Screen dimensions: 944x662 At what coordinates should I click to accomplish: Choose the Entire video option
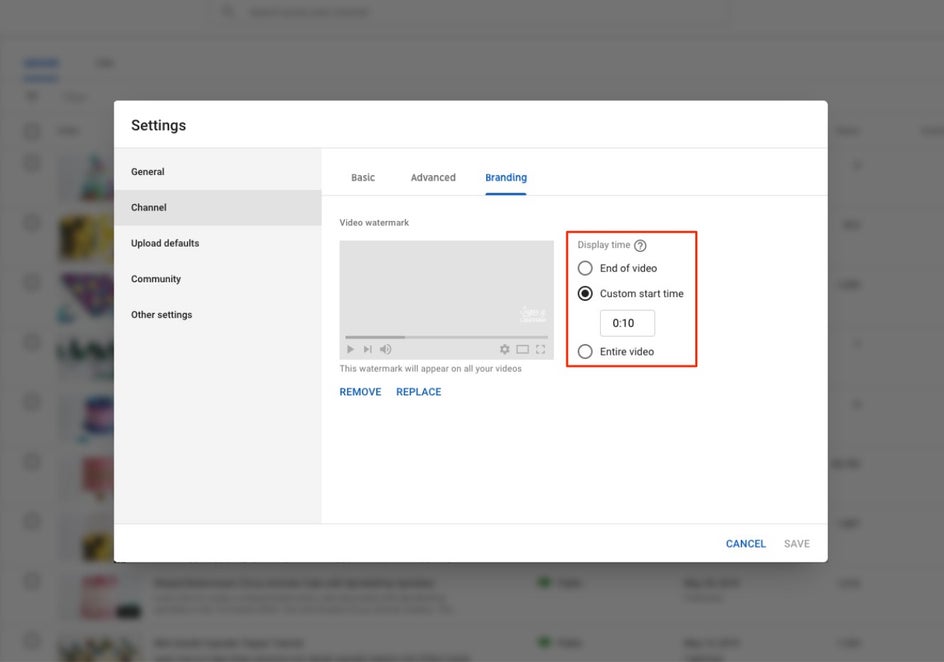coord(585,351)
